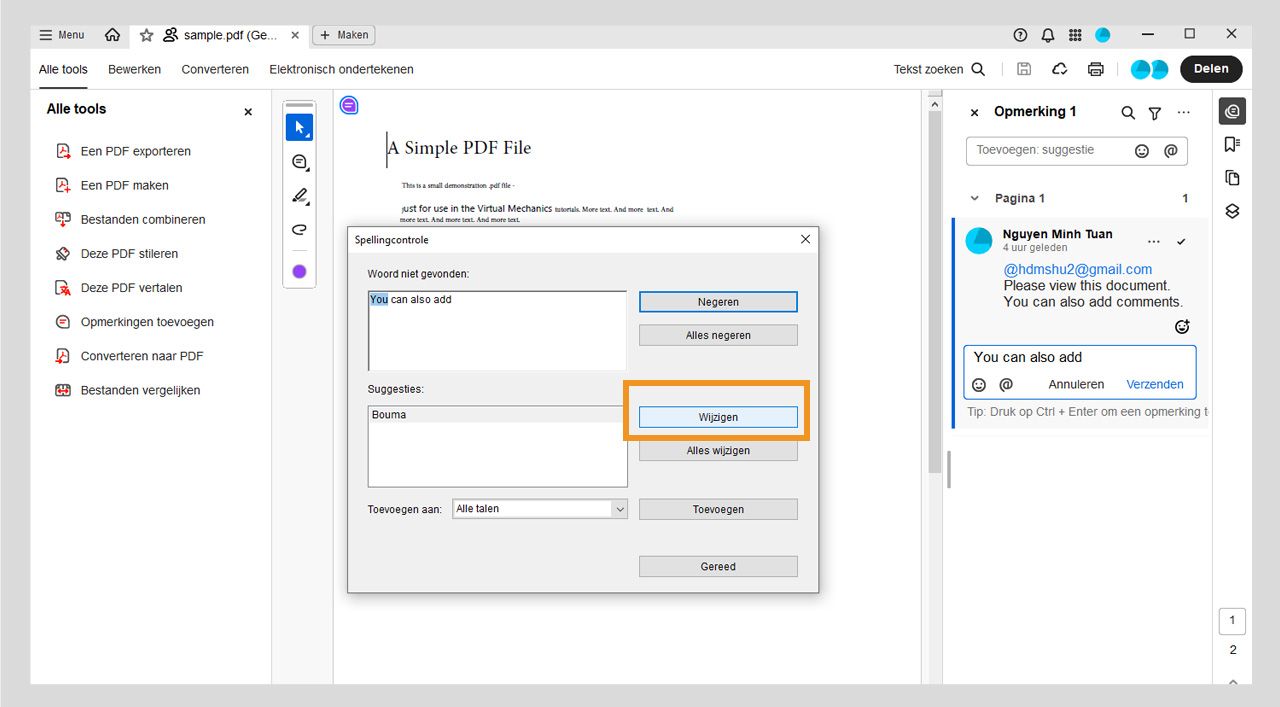Click the Delen share button
1280x707 pixels.
(x=1211, y=69)
